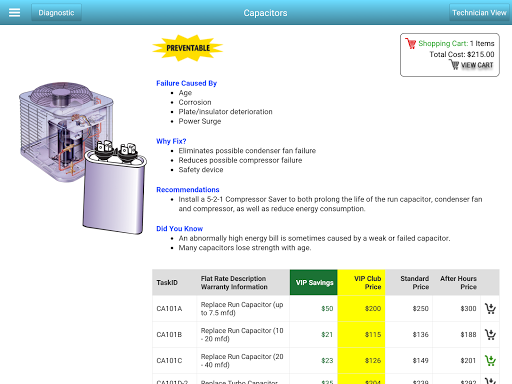
Task: Switch to Technician View
Action: [x=479, y=13]
